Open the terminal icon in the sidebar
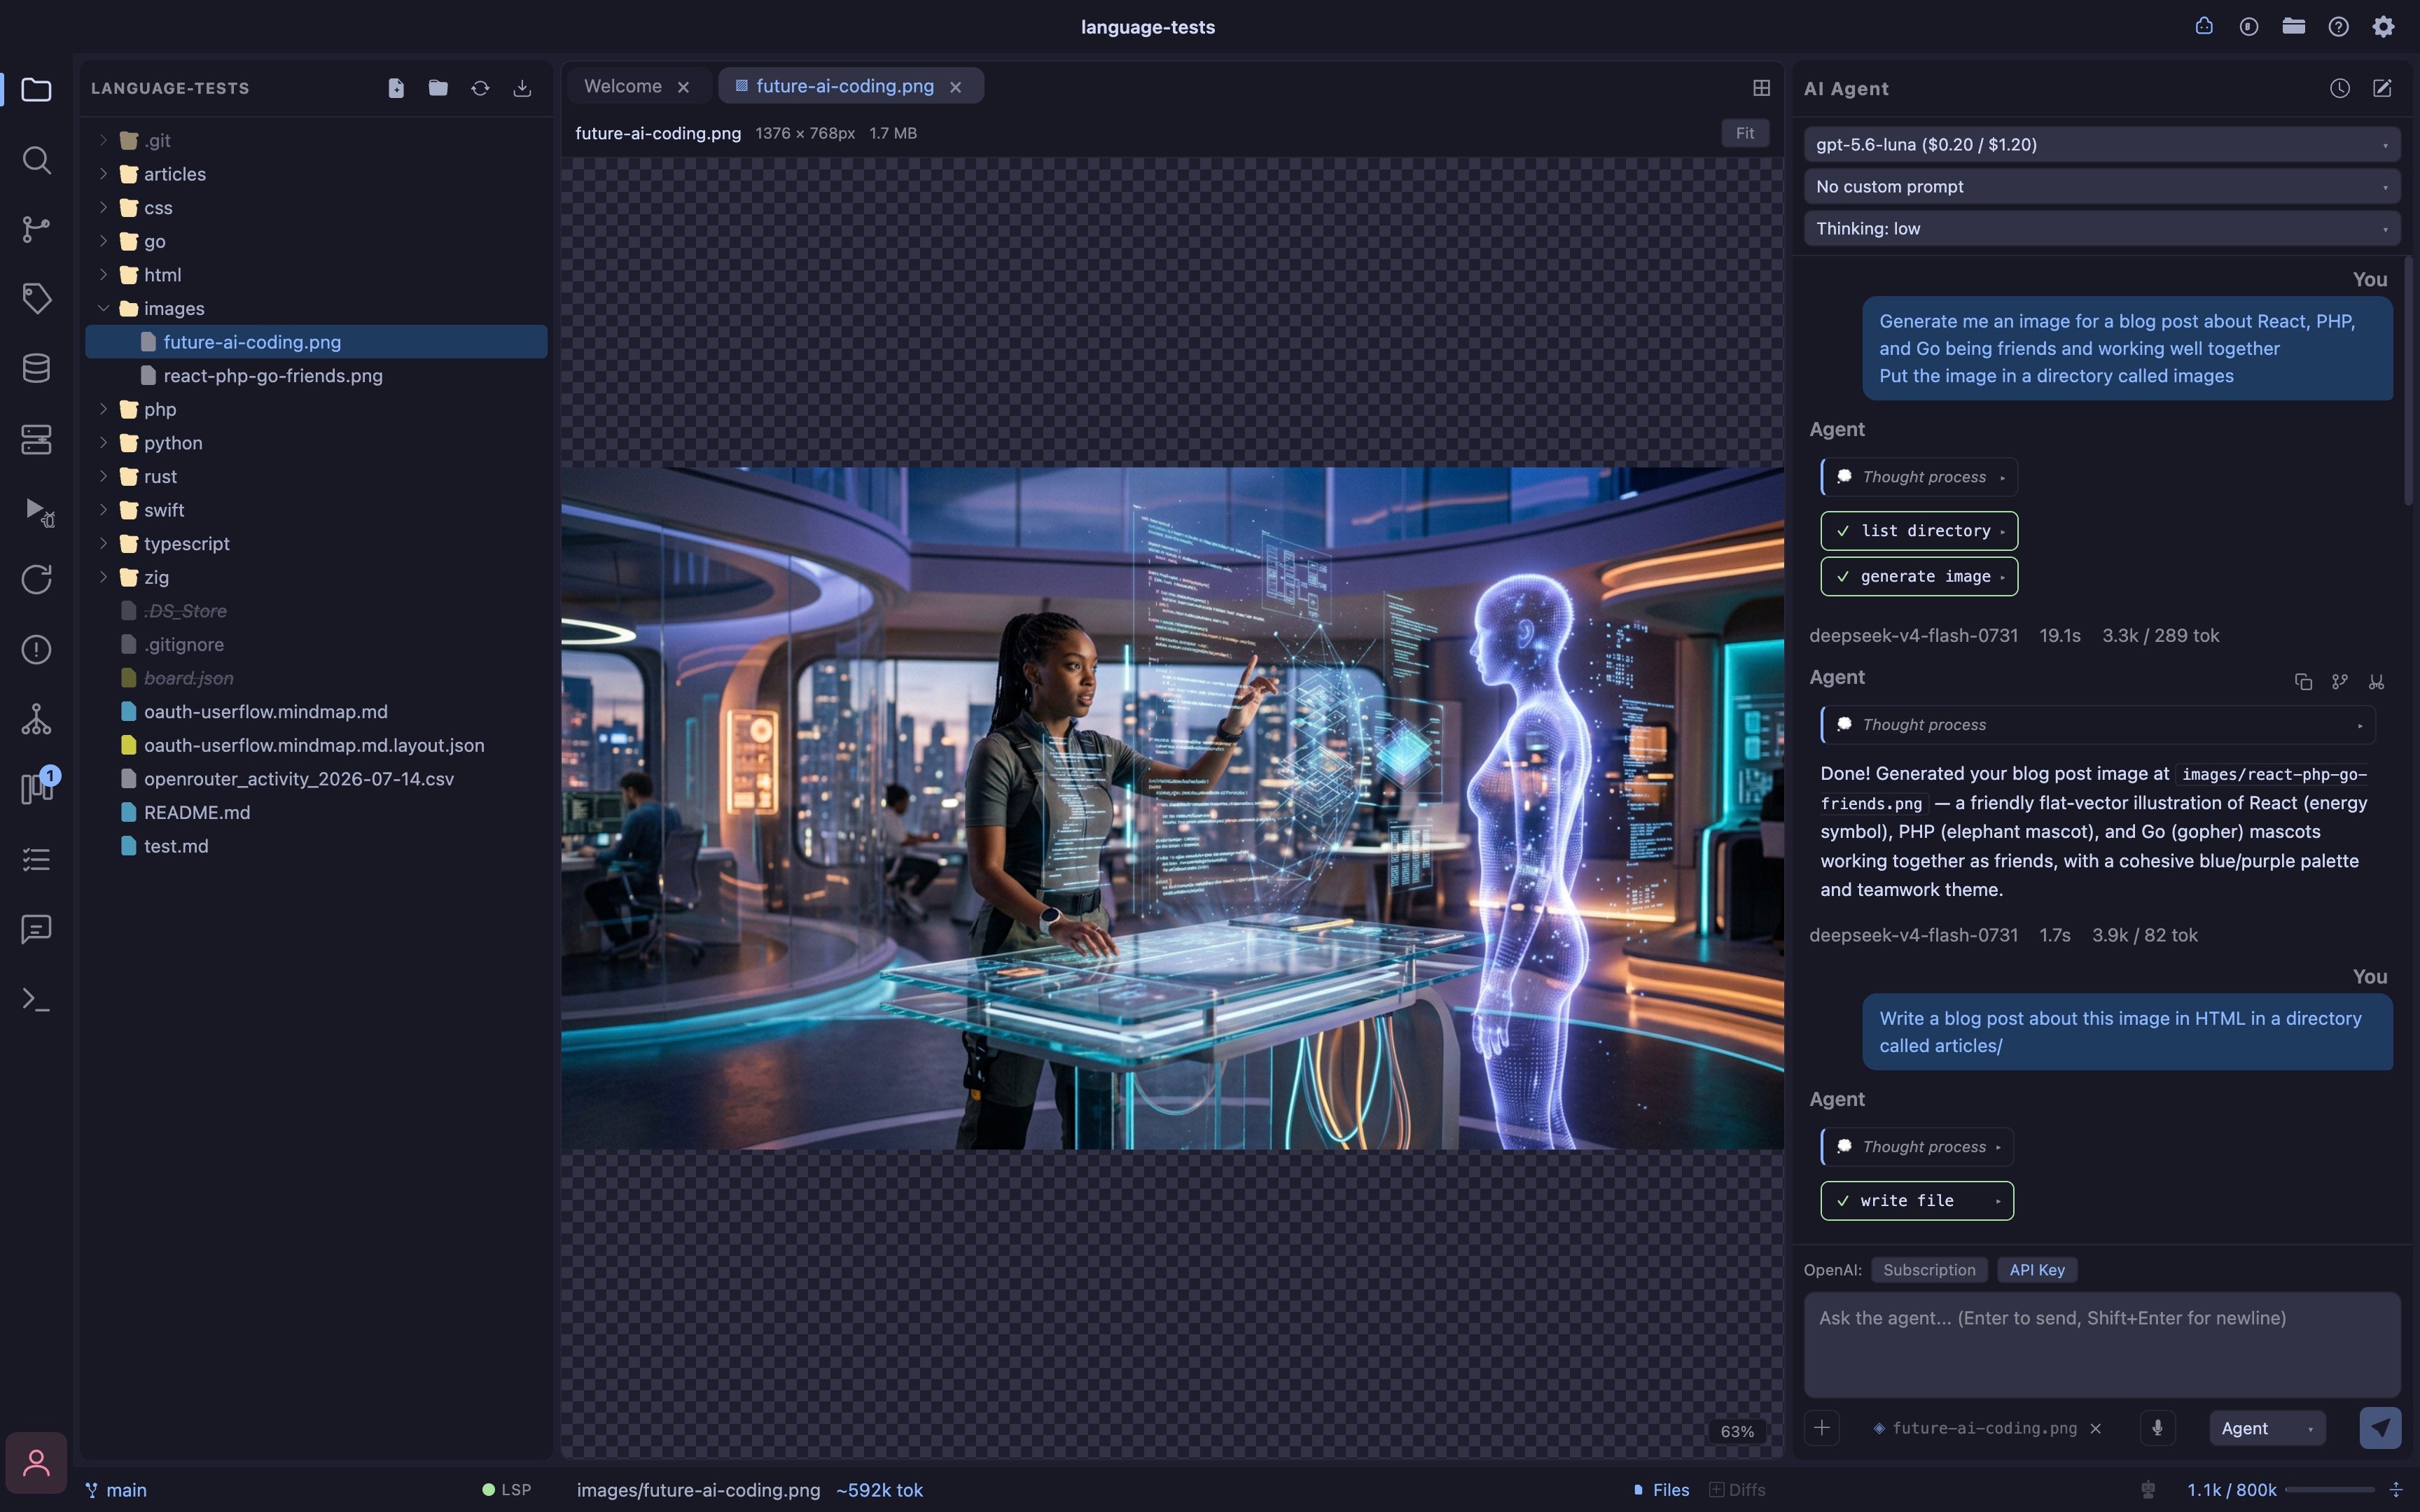 (36, 999)
